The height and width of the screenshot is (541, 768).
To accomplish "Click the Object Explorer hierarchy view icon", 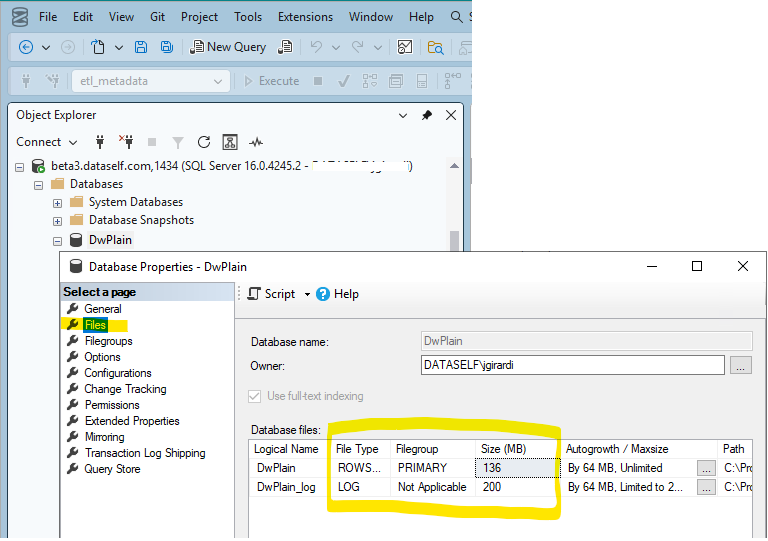I will point(230,142).
